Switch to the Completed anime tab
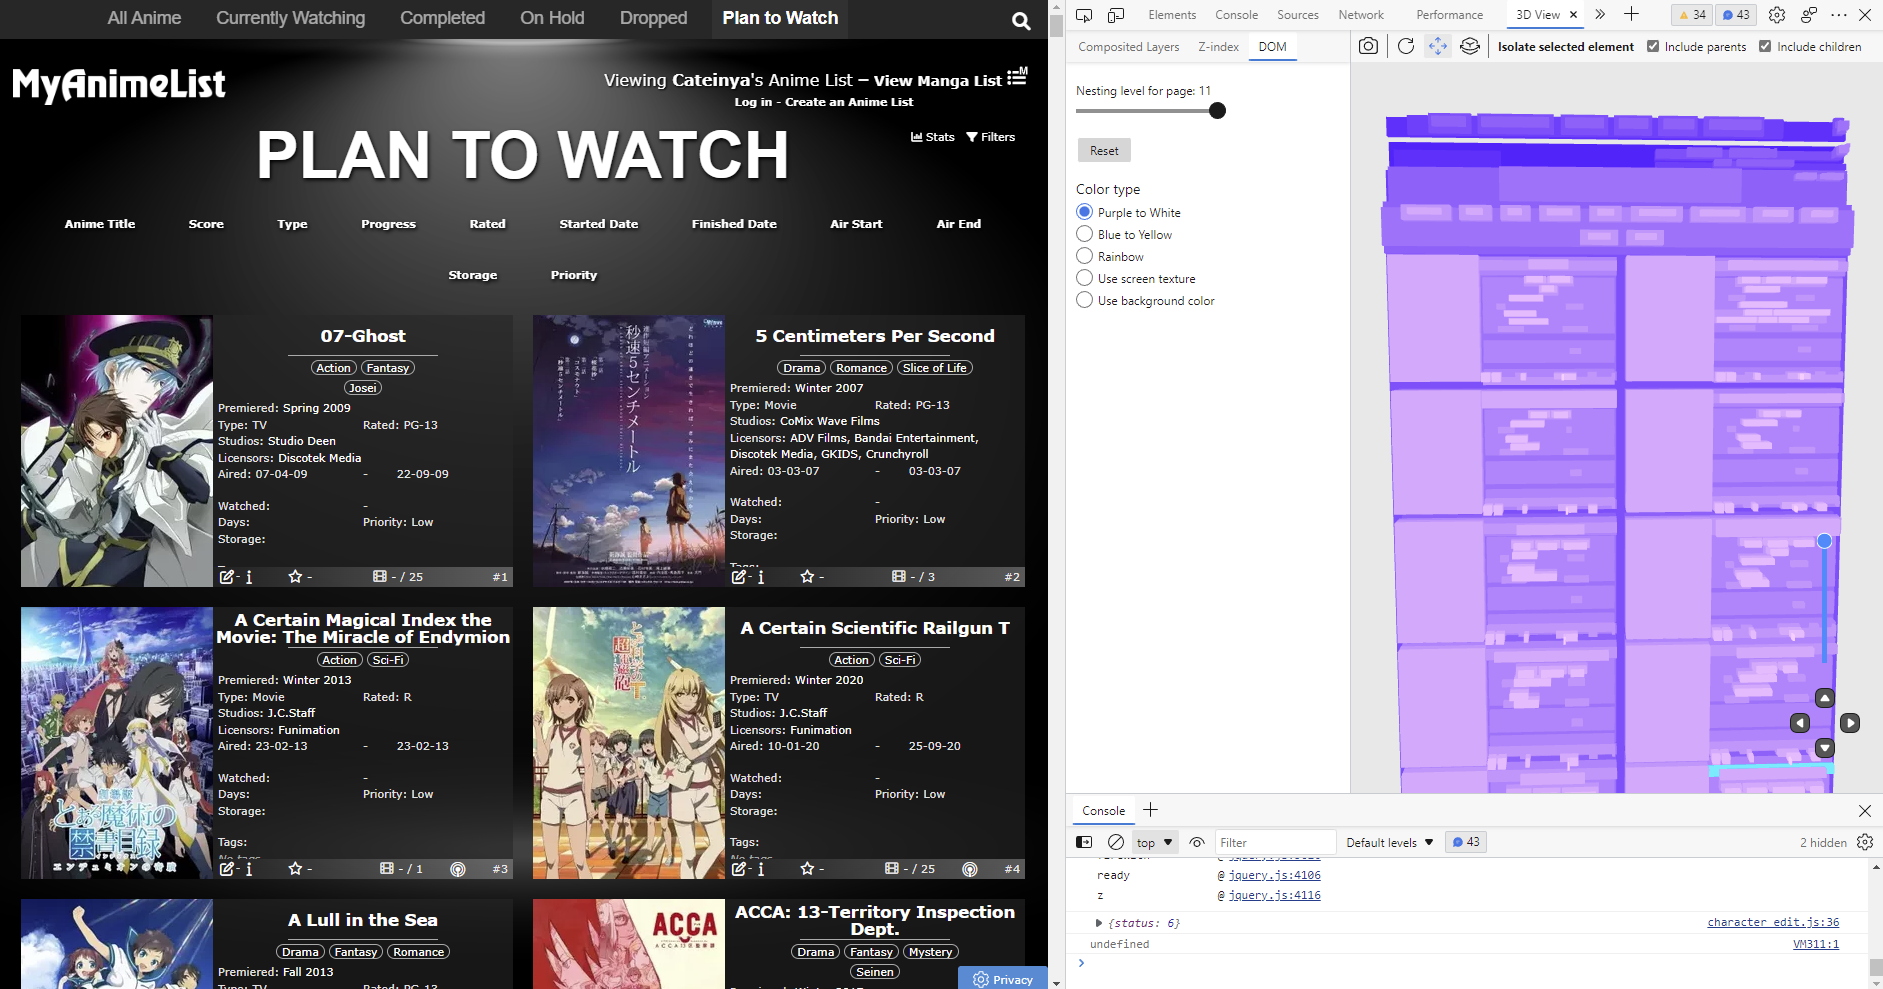Viewport: 1883px width, 989px height. [x=442, y=18]
